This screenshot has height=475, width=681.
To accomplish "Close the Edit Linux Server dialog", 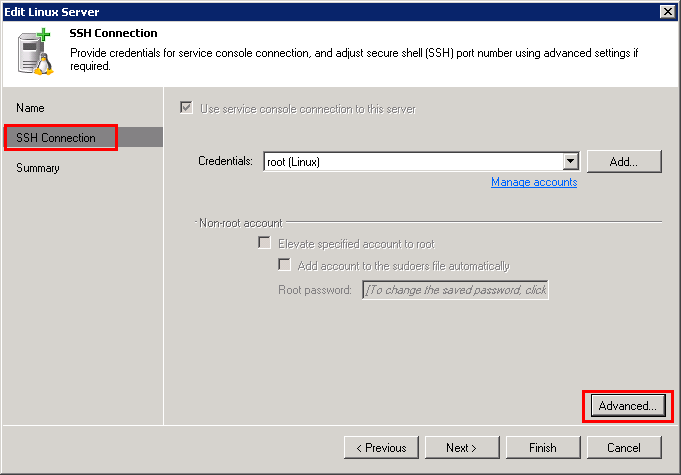I will click(x=667, y=10).
